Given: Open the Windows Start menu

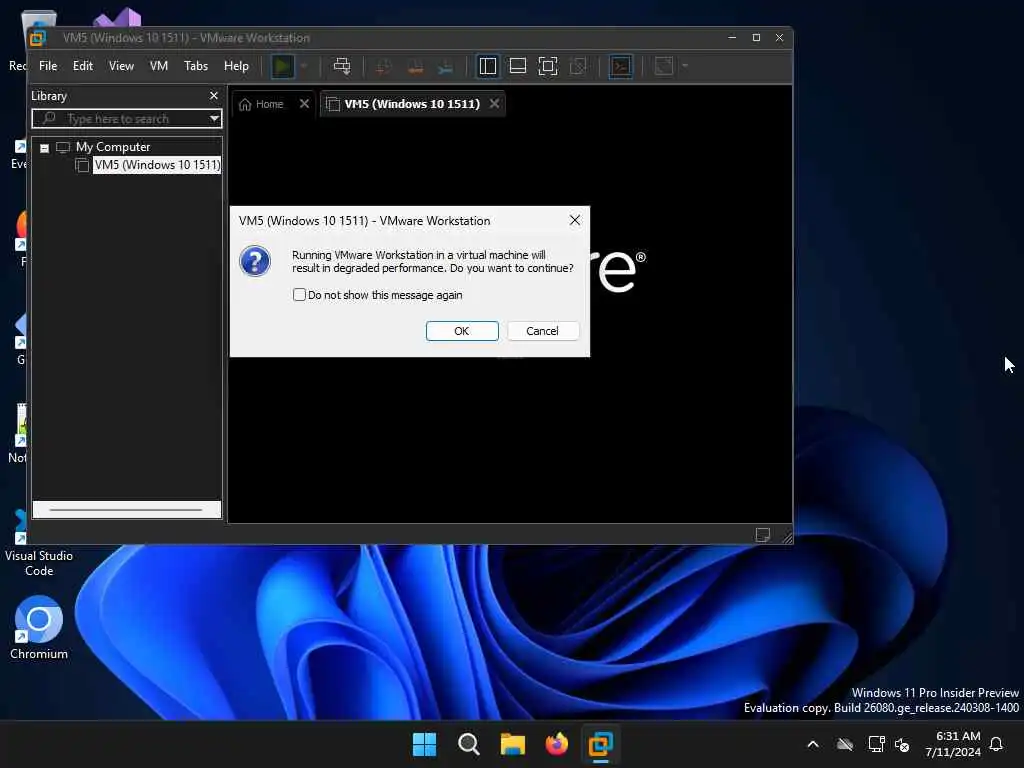Looking at the screenshot, I should tap(424, 744).
